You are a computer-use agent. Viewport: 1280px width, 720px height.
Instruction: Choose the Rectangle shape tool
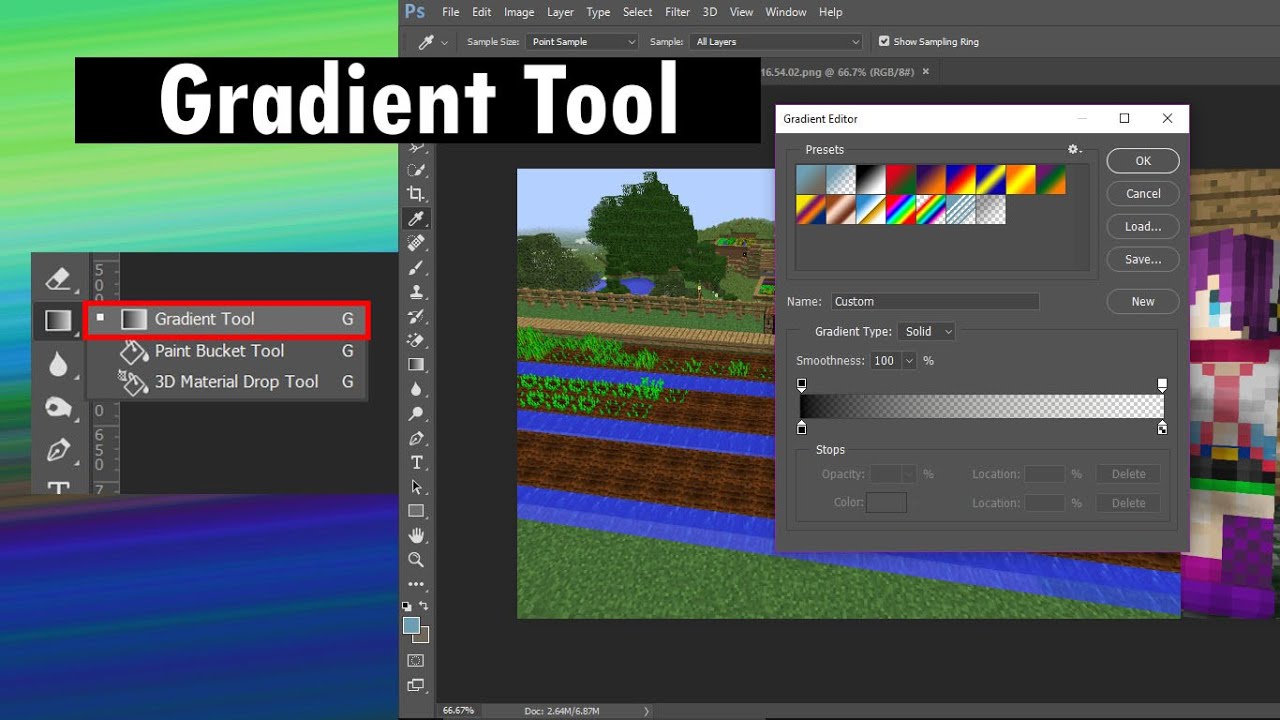(x=416, y=511)
